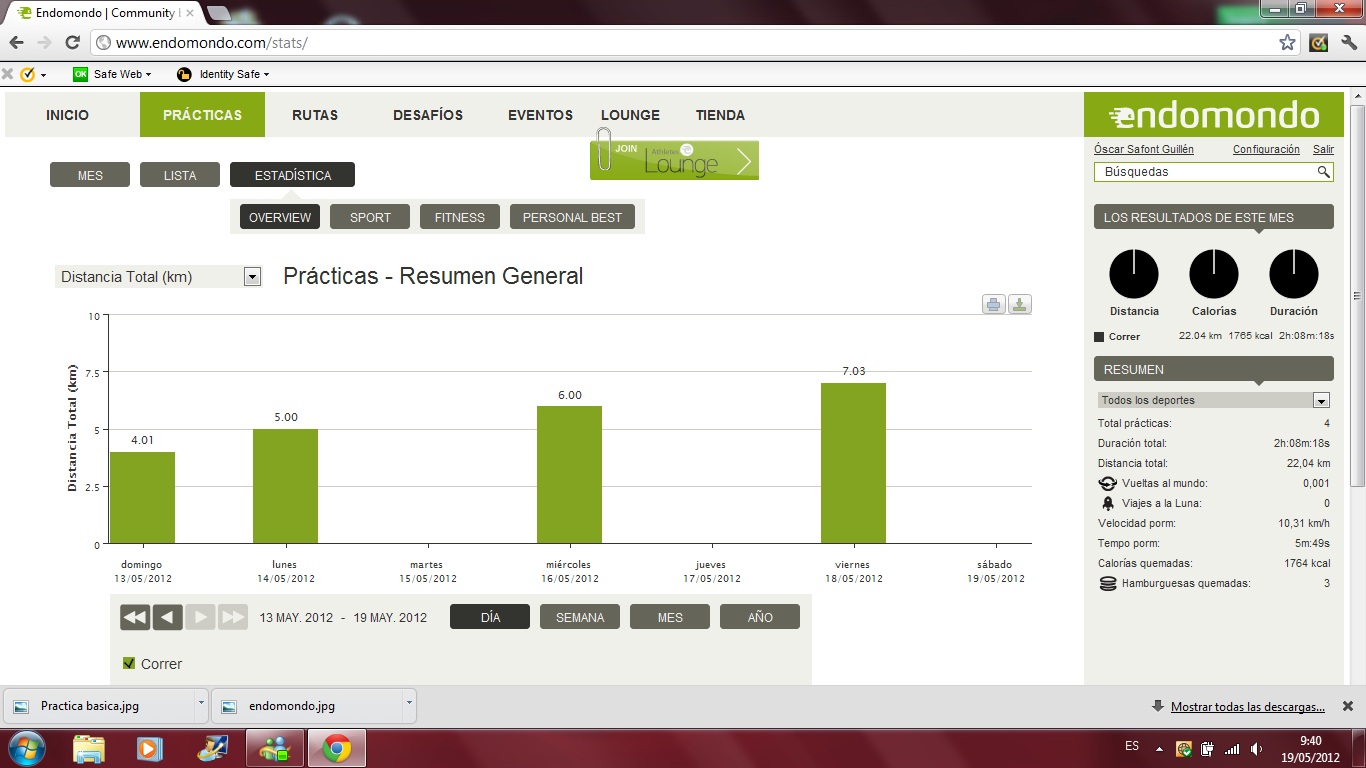Set chart period to DÍA
The width and height of the screenshot is (1366, 768).
point(490,617)
